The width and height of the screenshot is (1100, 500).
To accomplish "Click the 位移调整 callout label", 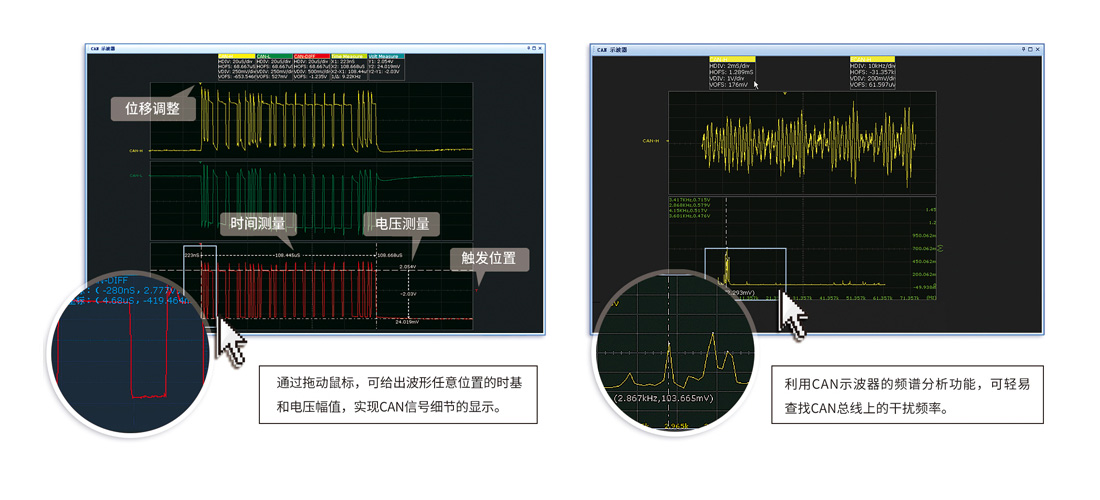I will pos(152,108).
